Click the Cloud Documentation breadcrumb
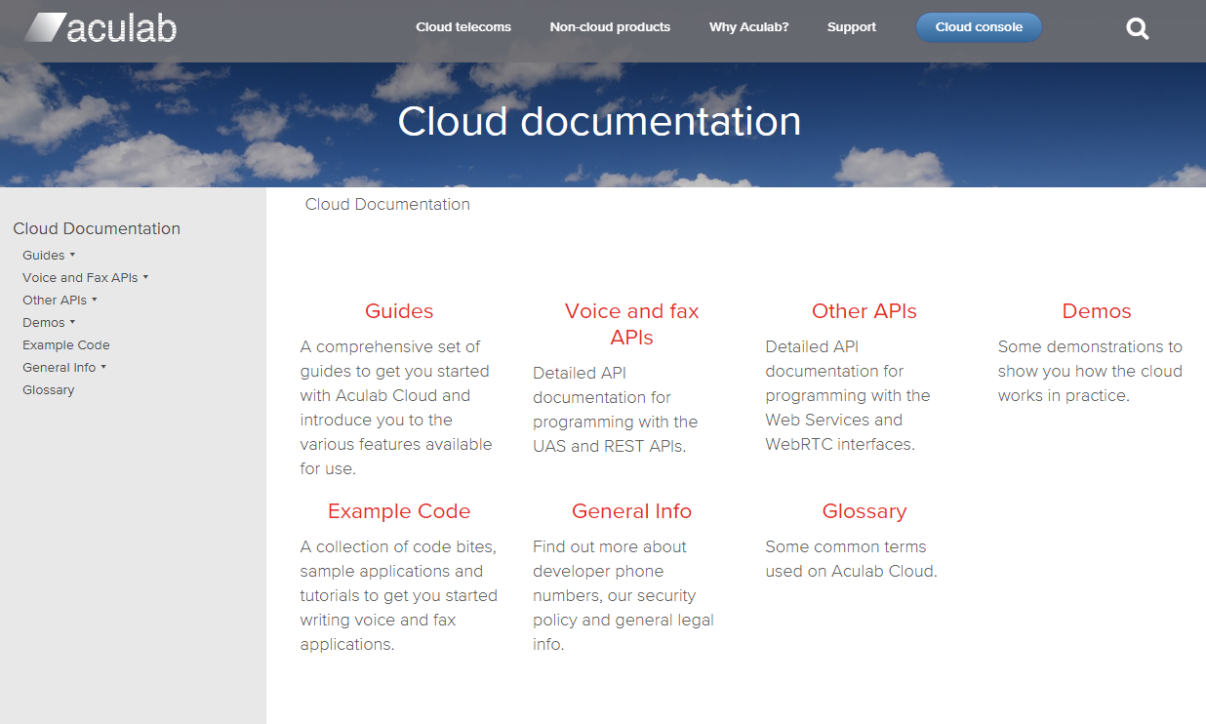1206x724 pixels. coord(387,204)
